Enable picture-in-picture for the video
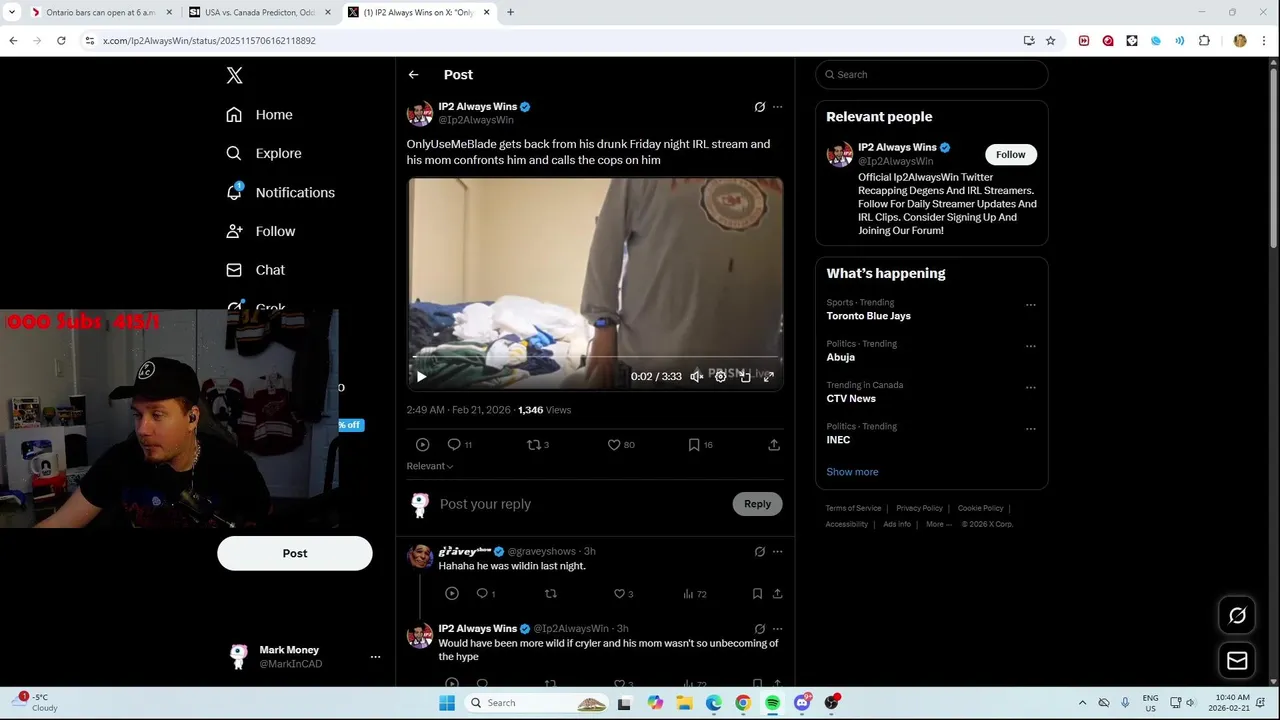1280x720 pixels. (x=744, y=377)
